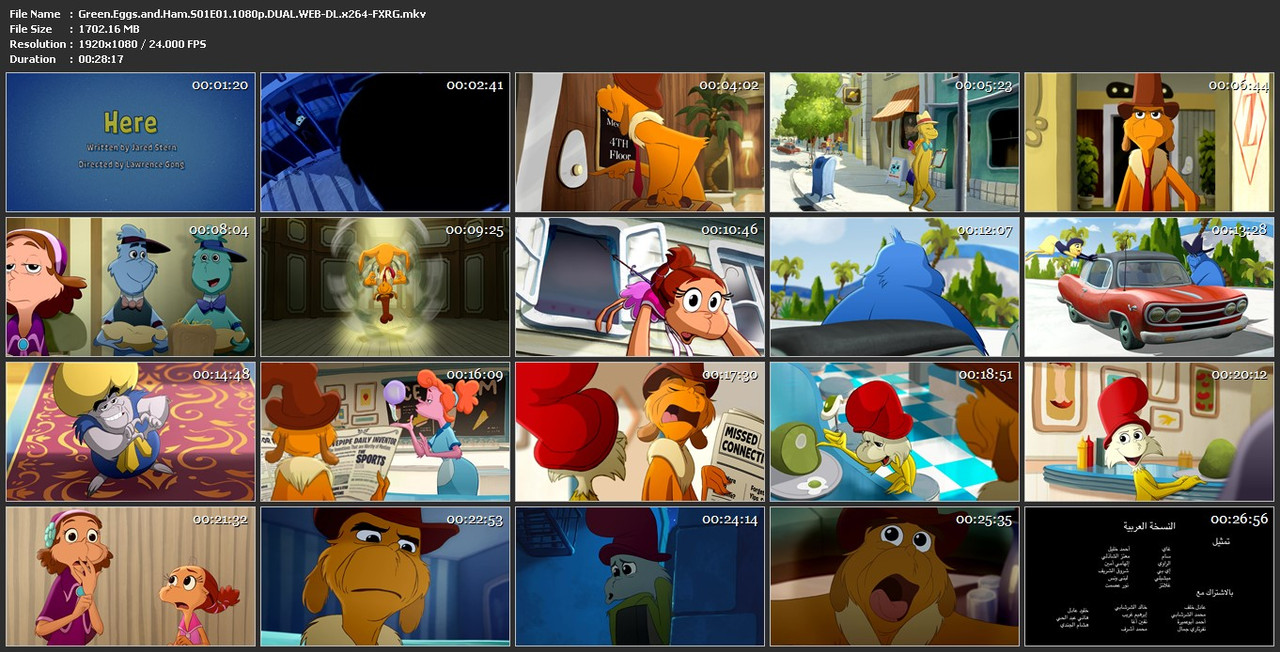Click the newspaper scene thumbnail at 00:16:09
Viewport: 1280px width, 652px height.
pyautogui.click(x=385, y=432)
